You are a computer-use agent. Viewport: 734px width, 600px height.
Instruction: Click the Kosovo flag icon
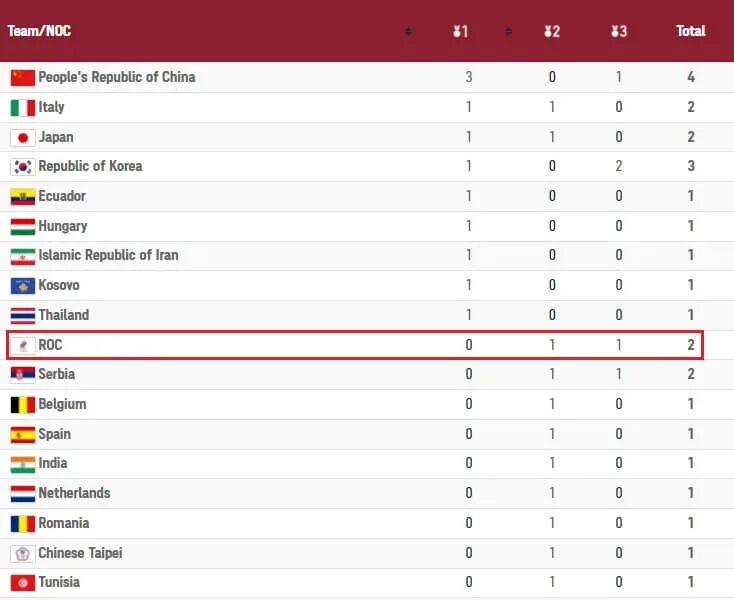click(x=22, y=285)
